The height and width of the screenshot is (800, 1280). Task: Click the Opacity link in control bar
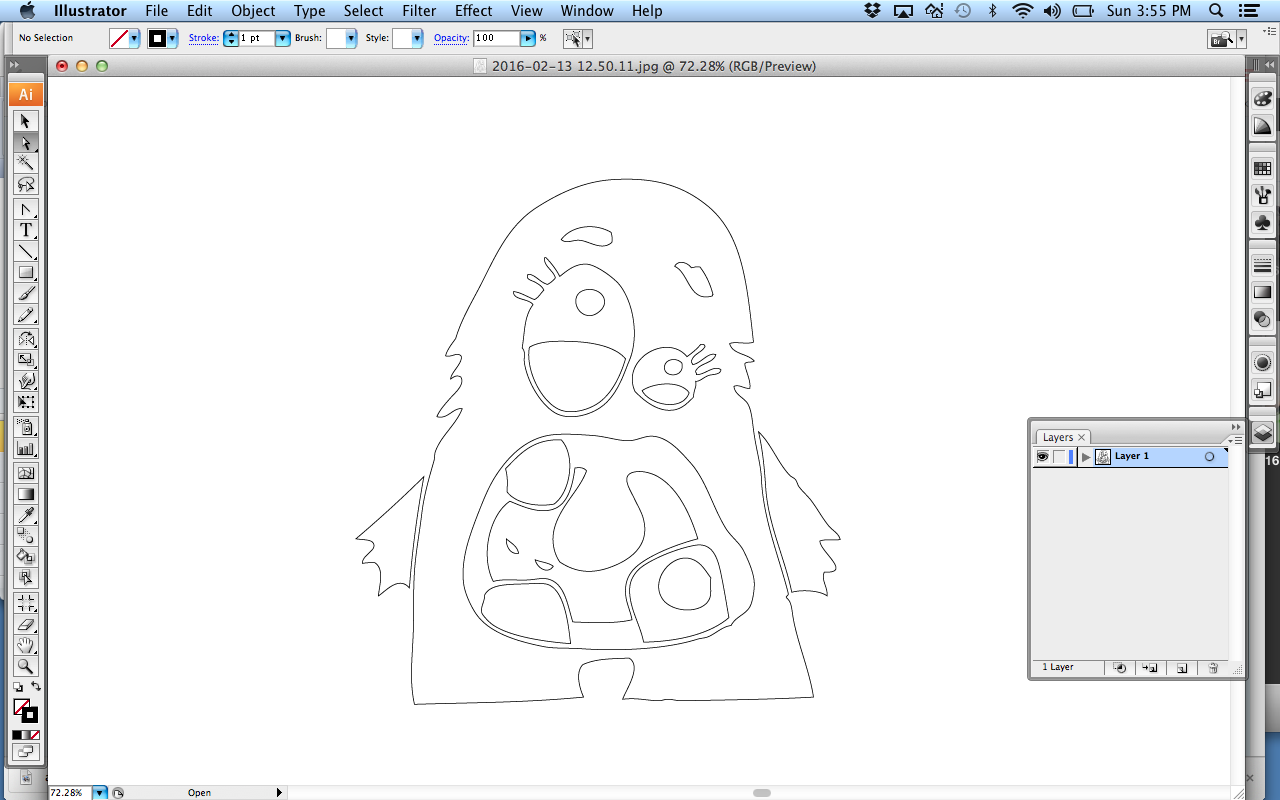click(451, 38)
